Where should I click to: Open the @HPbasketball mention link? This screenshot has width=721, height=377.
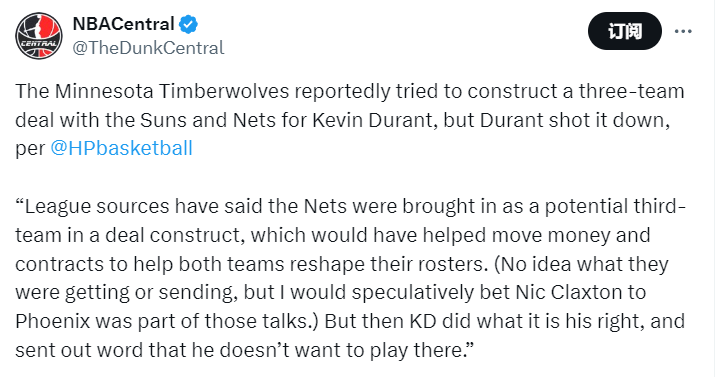pyautogui.click(x=121, y=149)
